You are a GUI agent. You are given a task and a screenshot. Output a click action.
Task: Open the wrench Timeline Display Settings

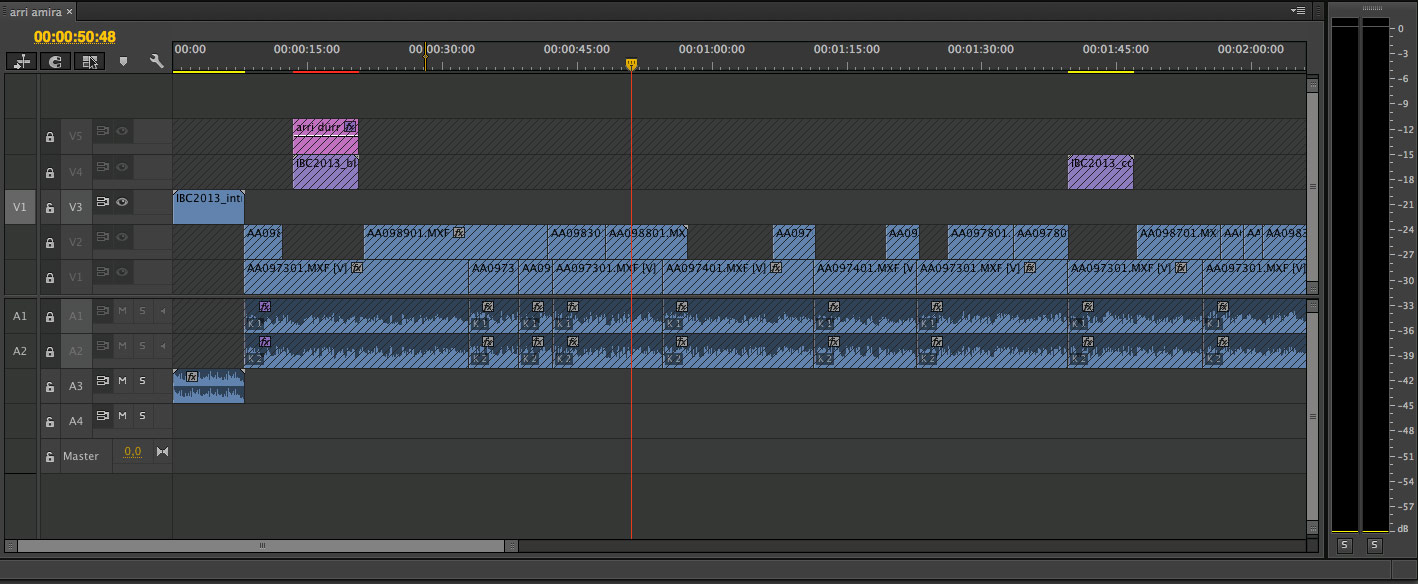click(x=156, y=62)
